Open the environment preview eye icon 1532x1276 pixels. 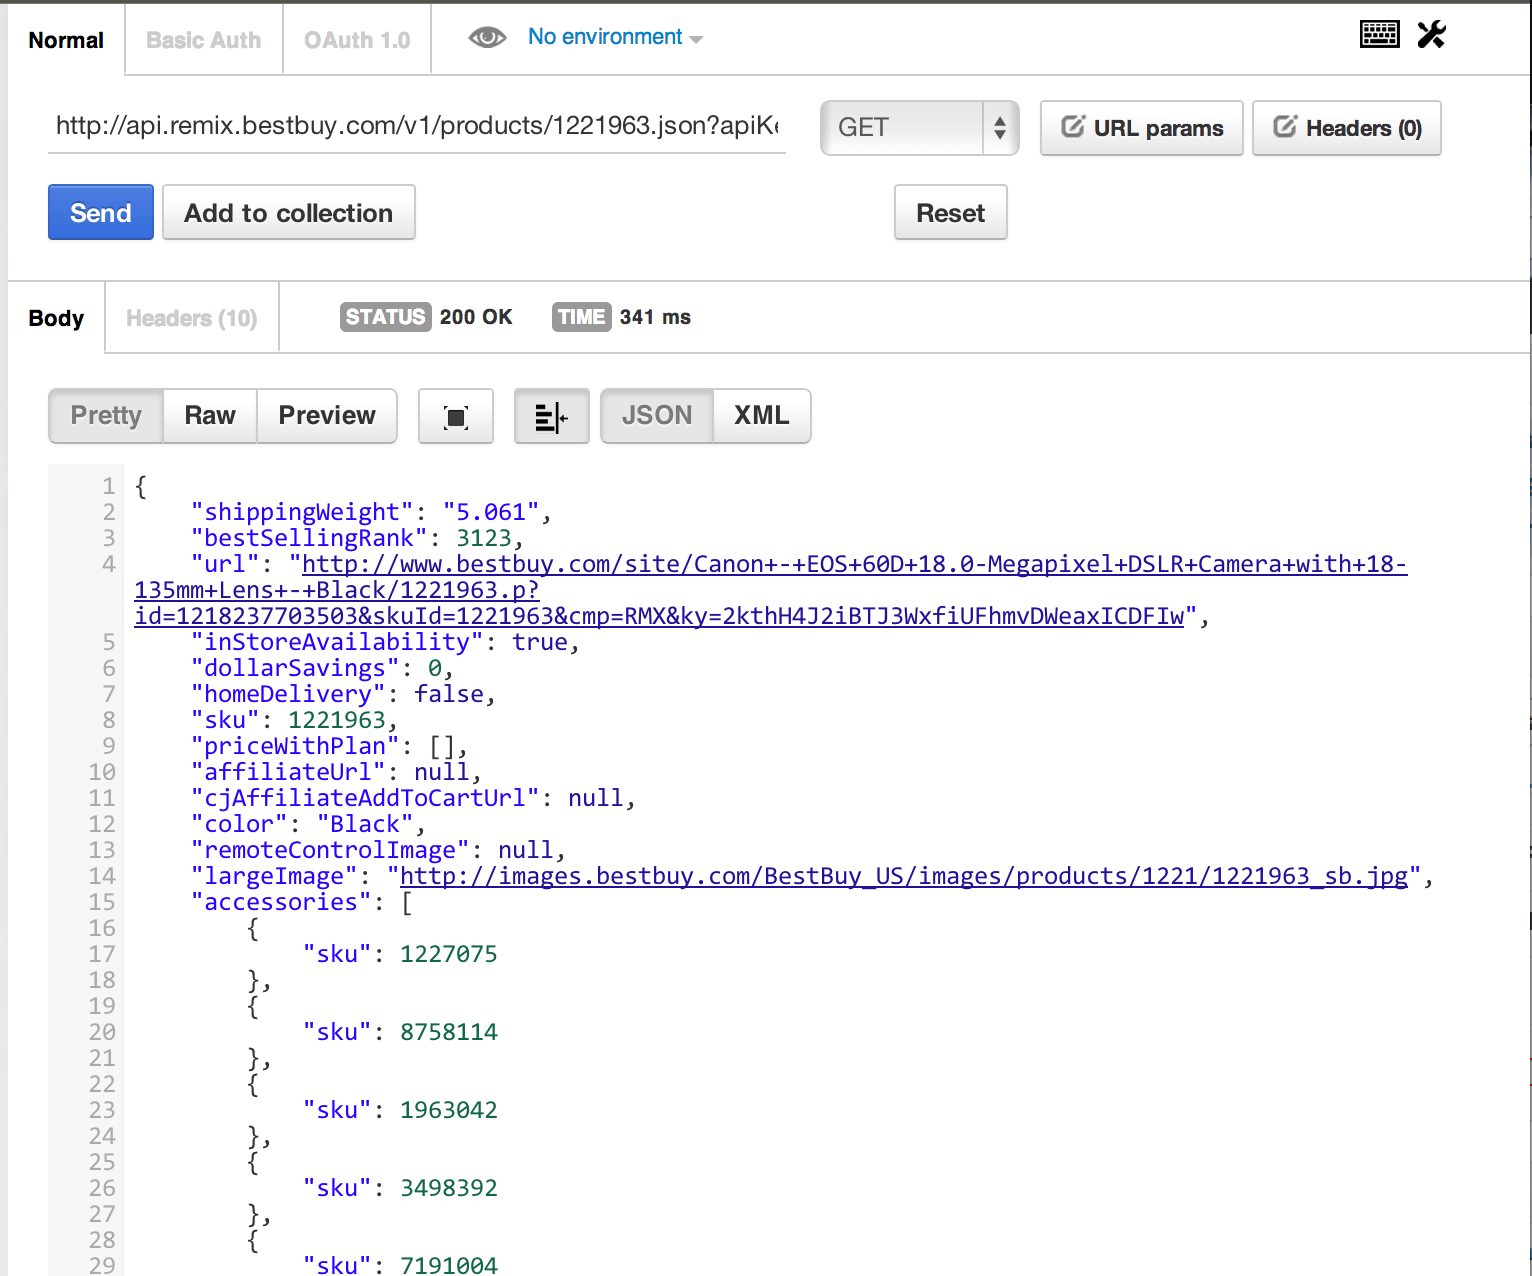487,37
